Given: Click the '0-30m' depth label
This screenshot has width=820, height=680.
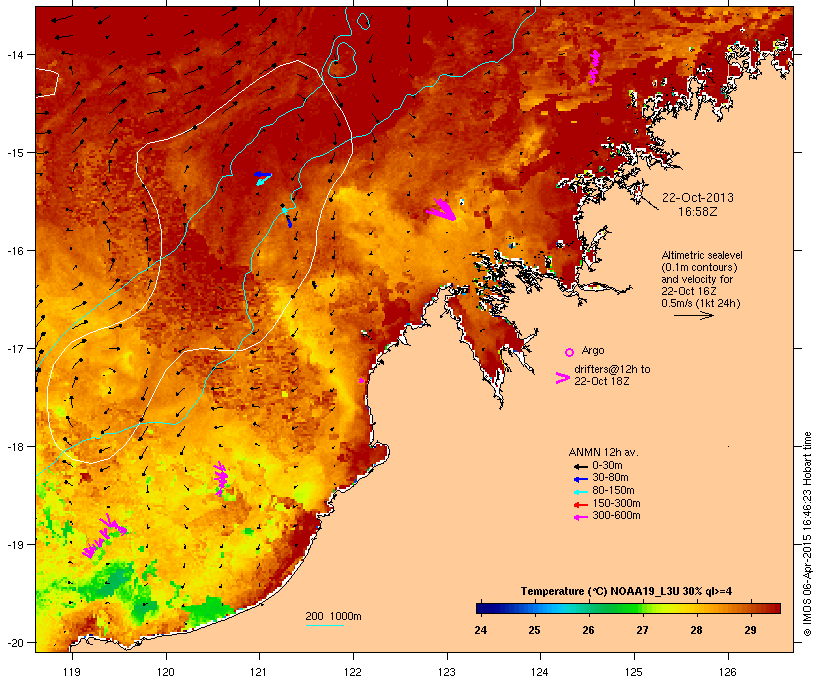Looking at the screenshot, I should pyautogui.click(x=607, y=466).
